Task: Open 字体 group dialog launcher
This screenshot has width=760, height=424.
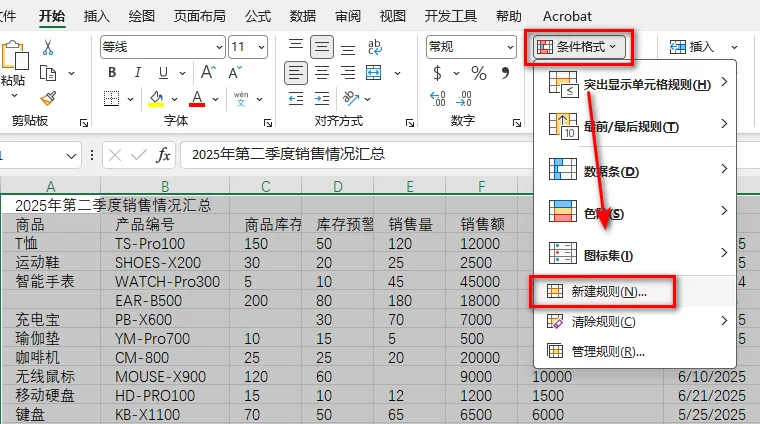Action: click(268, 123)
